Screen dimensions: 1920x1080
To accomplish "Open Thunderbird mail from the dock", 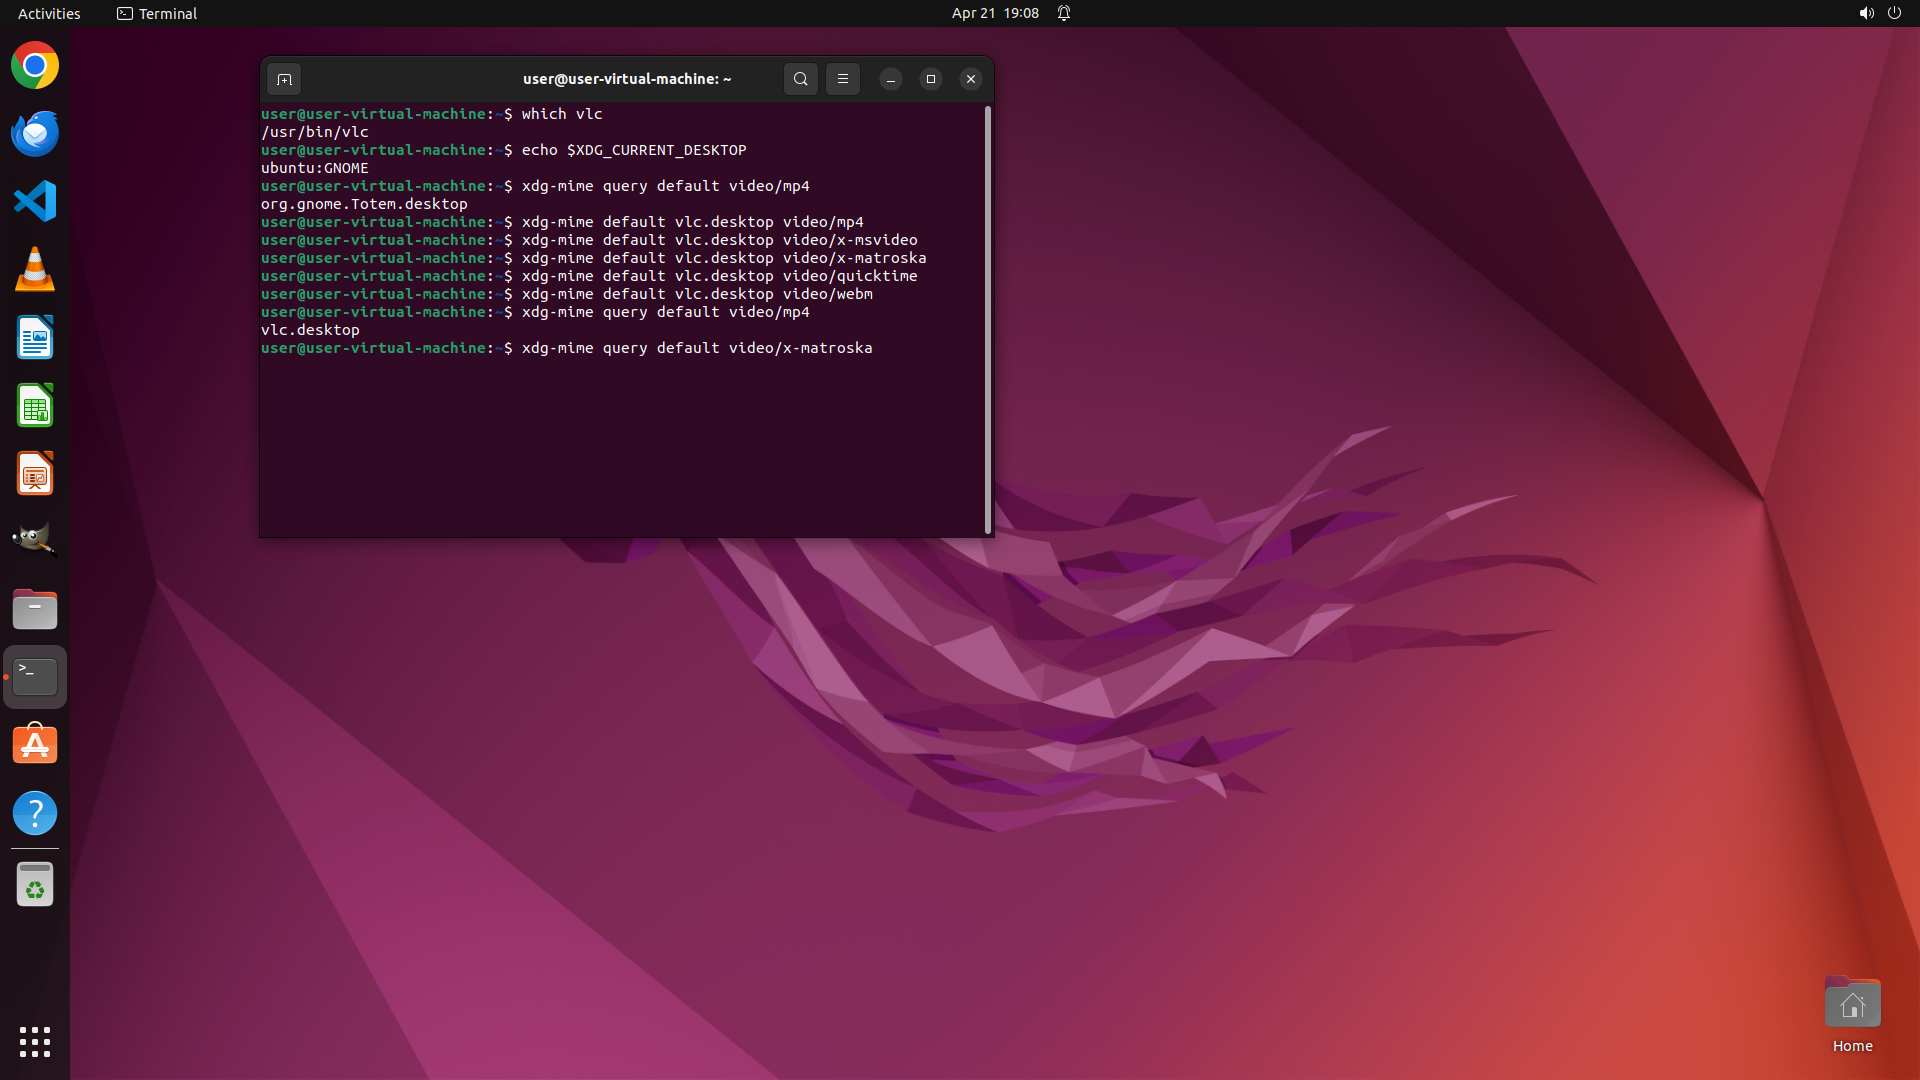I will point(35,134).
